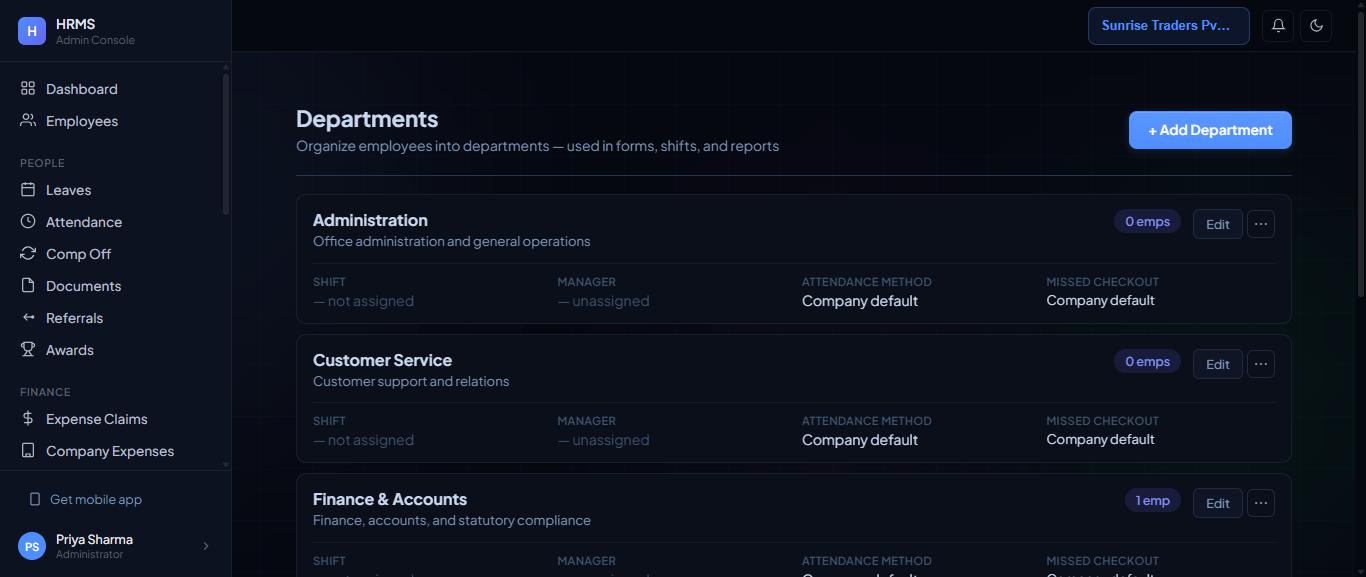Click the Get mobile app phone icon
This screenshot has height=577, width=1366.
(x=35, y=499)
